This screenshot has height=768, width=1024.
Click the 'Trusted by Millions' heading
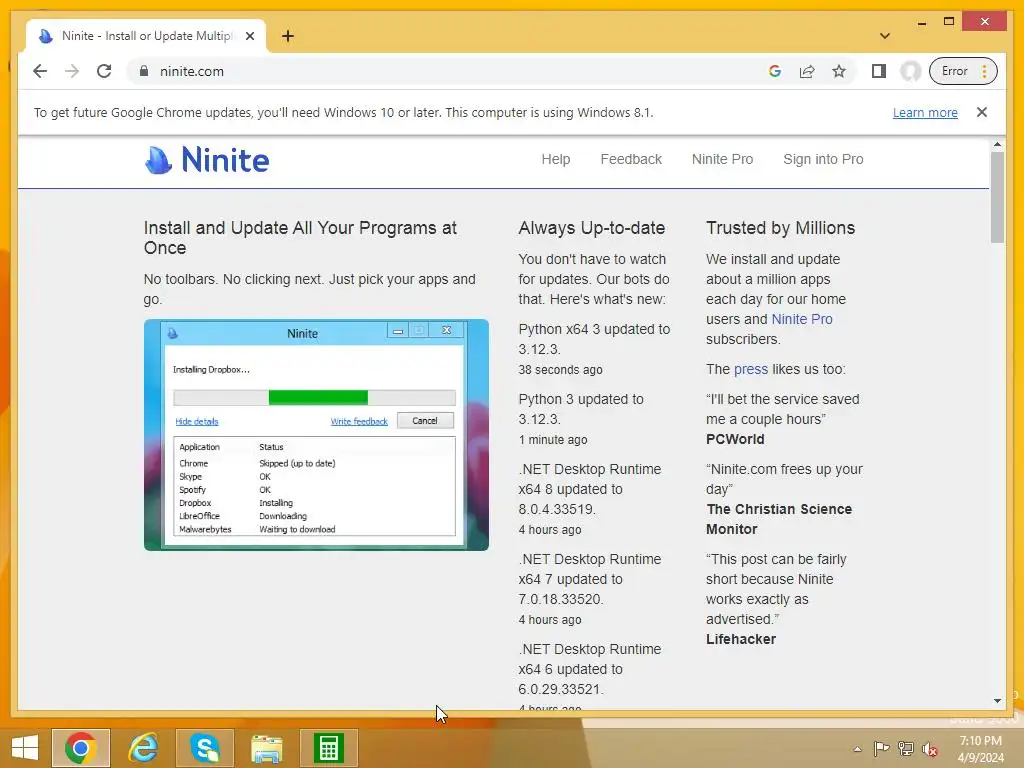tap(780, 228)
